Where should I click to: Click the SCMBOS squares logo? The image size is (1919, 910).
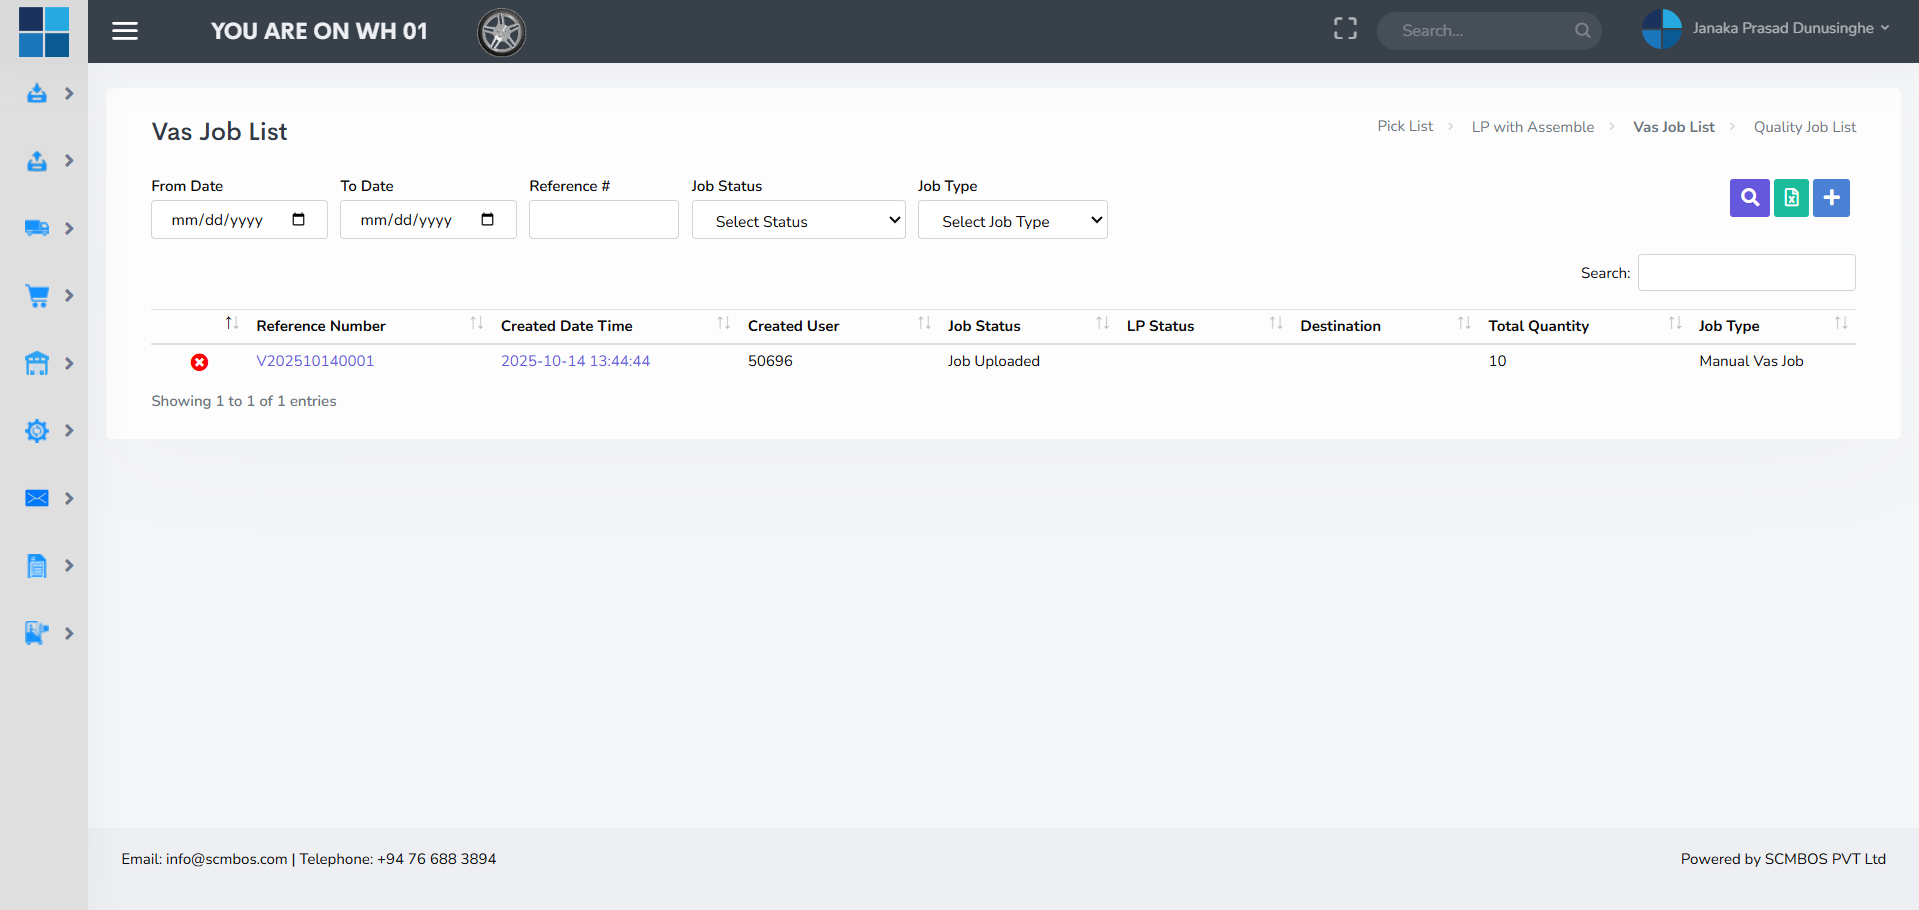pos(44,32)
